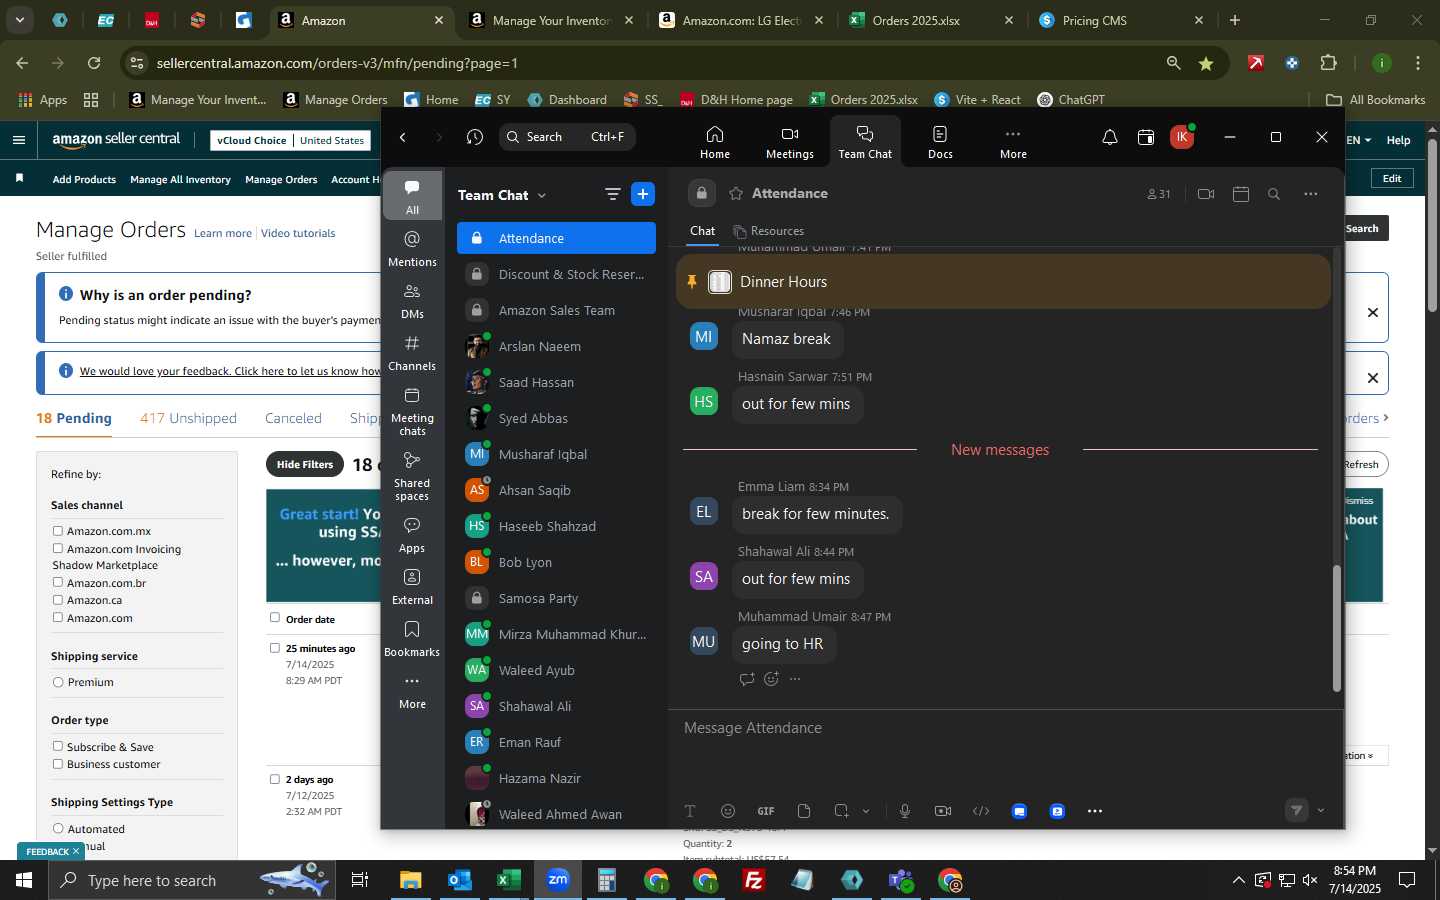Open Discount & Stock Reser... channel
The height and width of the screenshot is (900, 1440).
556,274
